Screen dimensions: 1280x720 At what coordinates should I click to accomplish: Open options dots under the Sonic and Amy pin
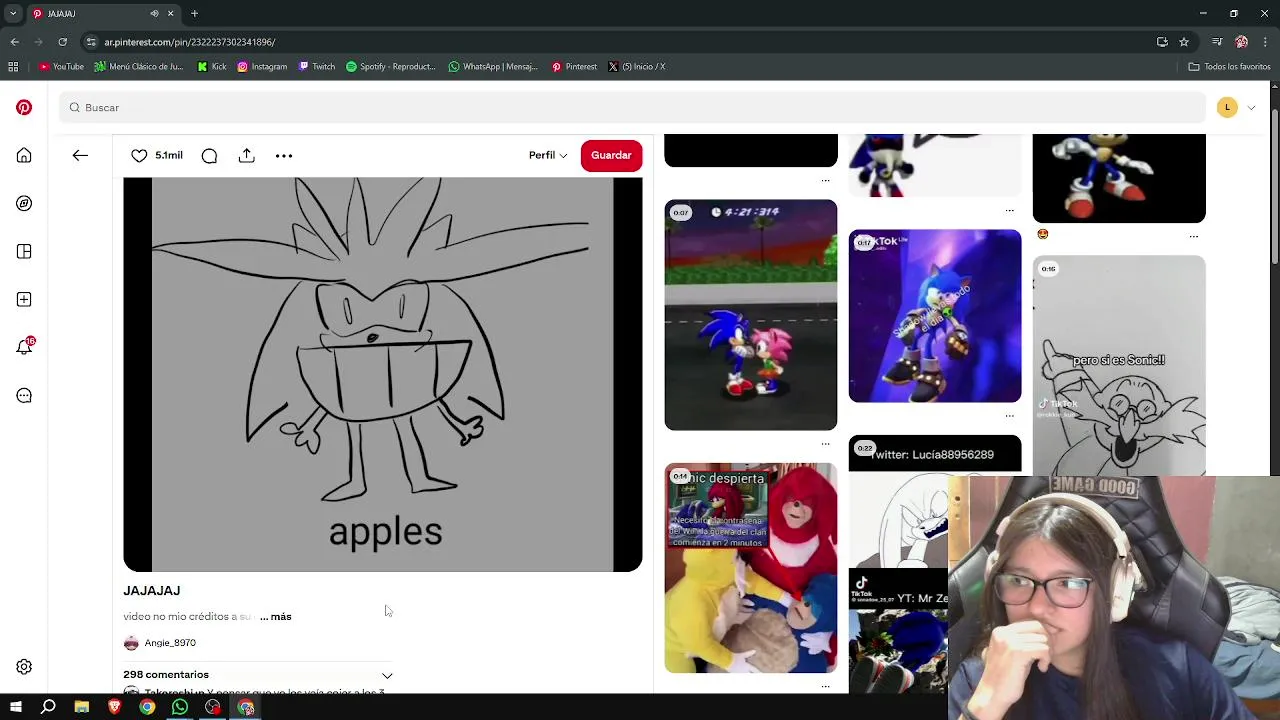(826, 443)
